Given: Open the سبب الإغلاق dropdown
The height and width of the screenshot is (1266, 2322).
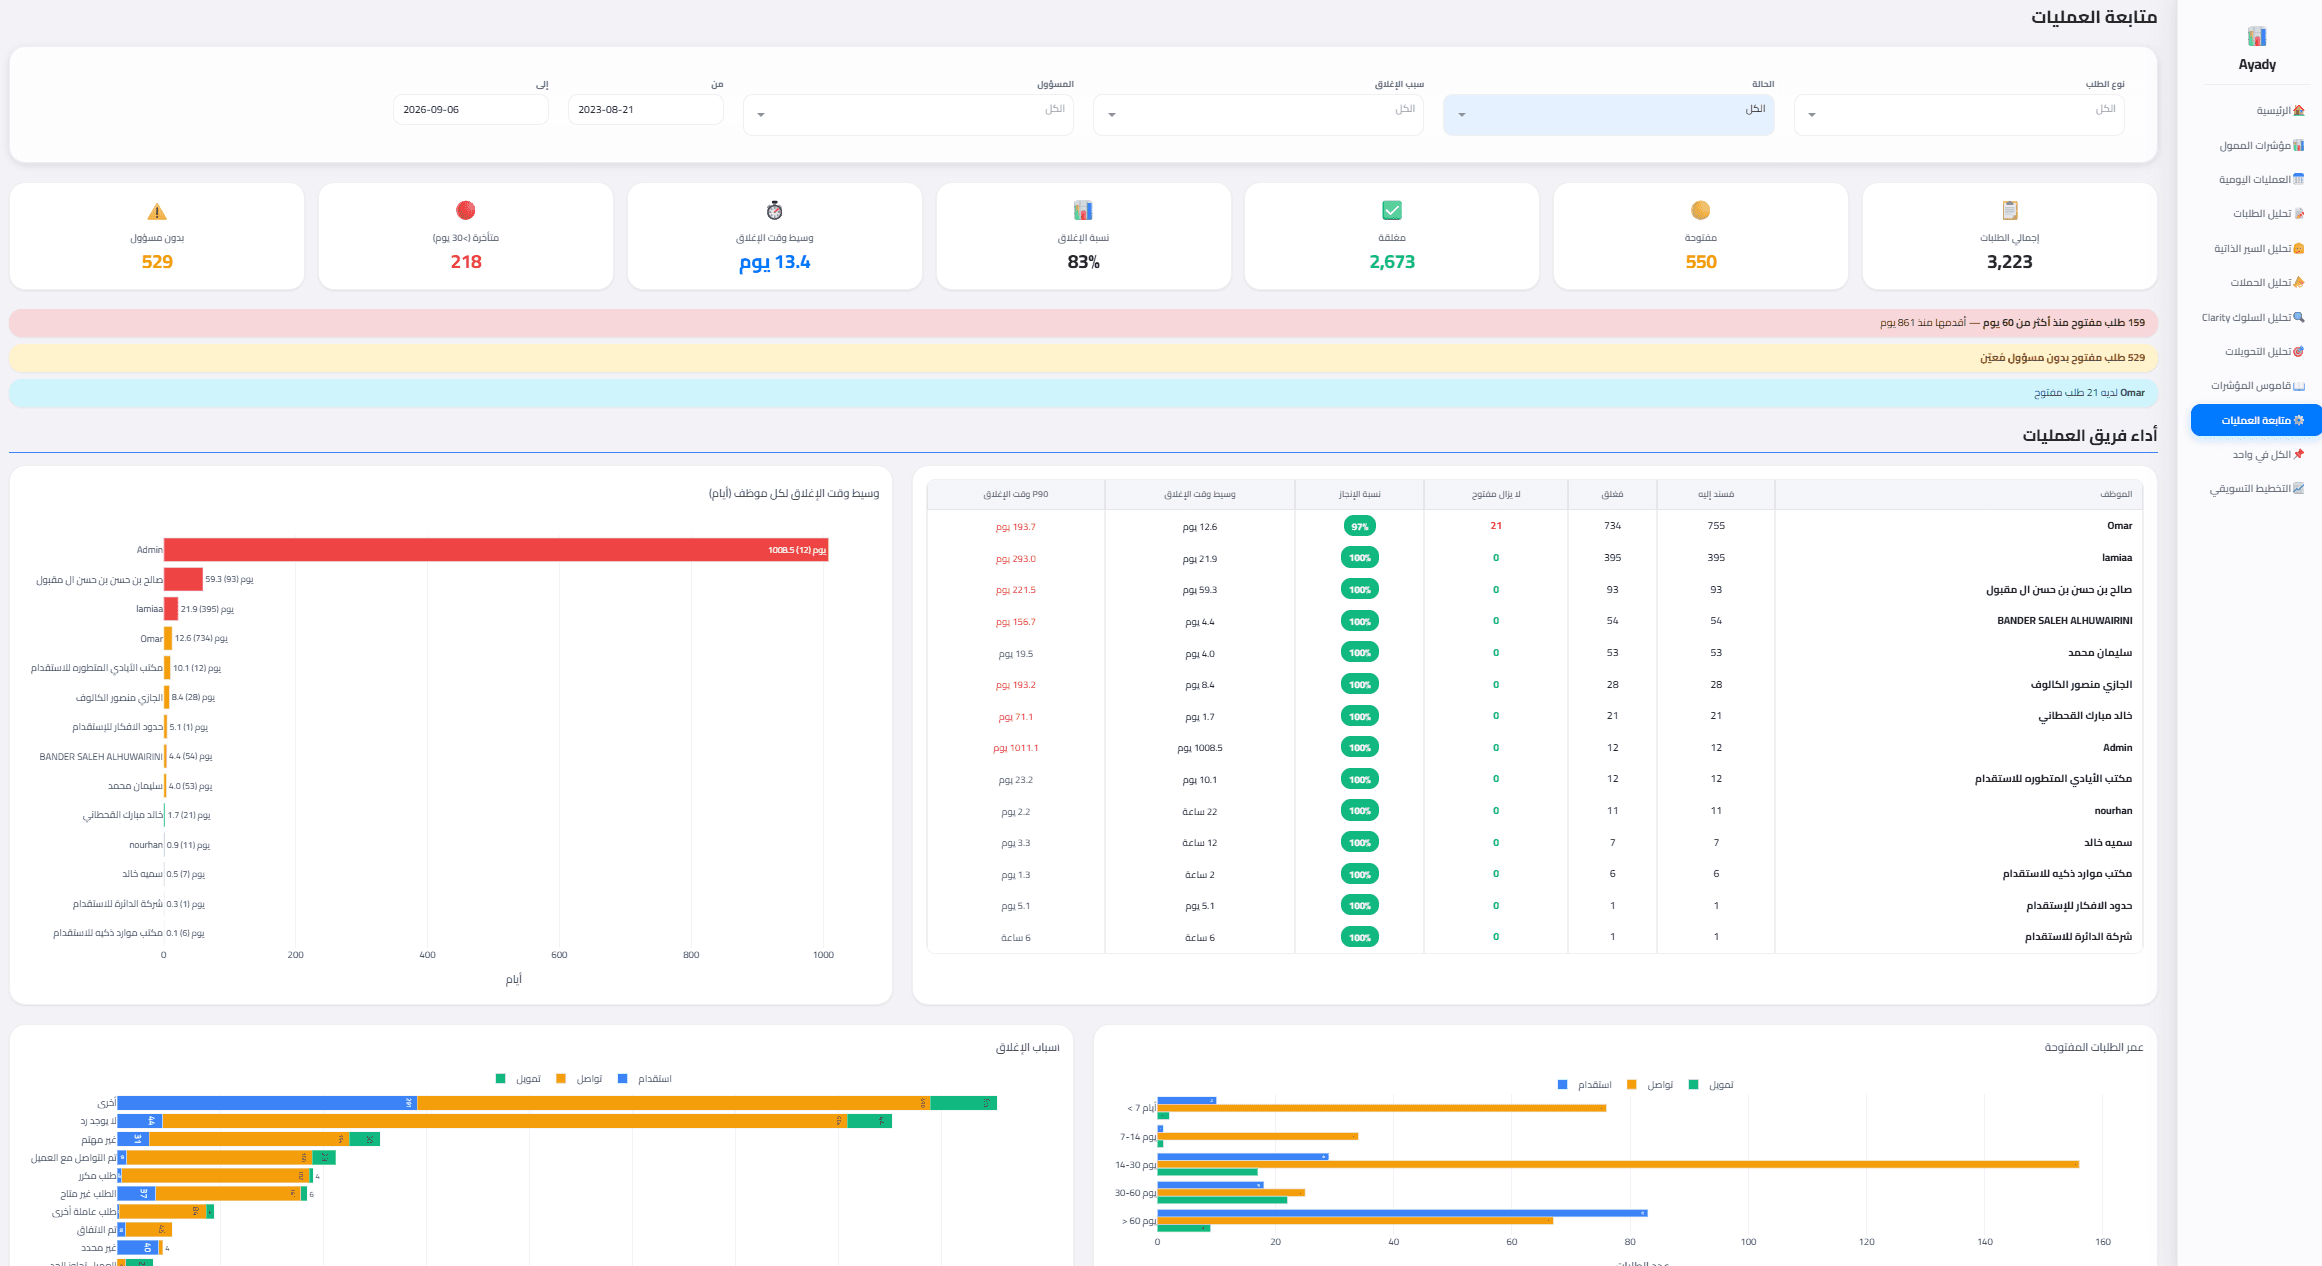Looking at the screenshot, I should tap(1258, 115).
